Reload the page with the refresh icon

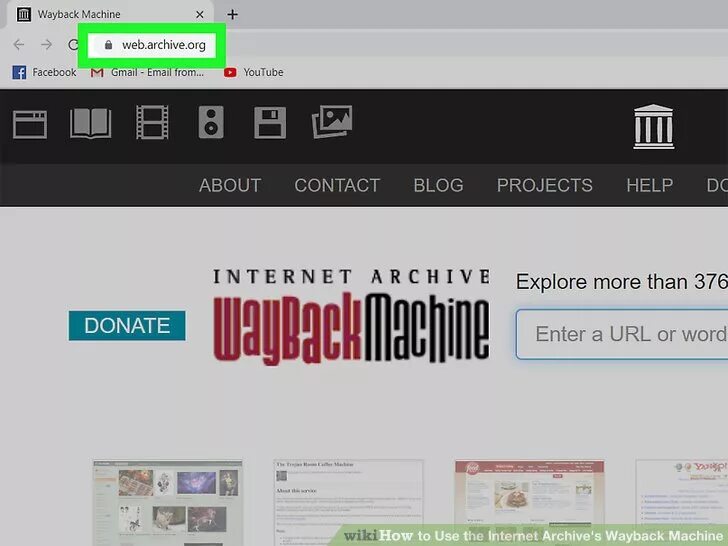click(73, 45)
